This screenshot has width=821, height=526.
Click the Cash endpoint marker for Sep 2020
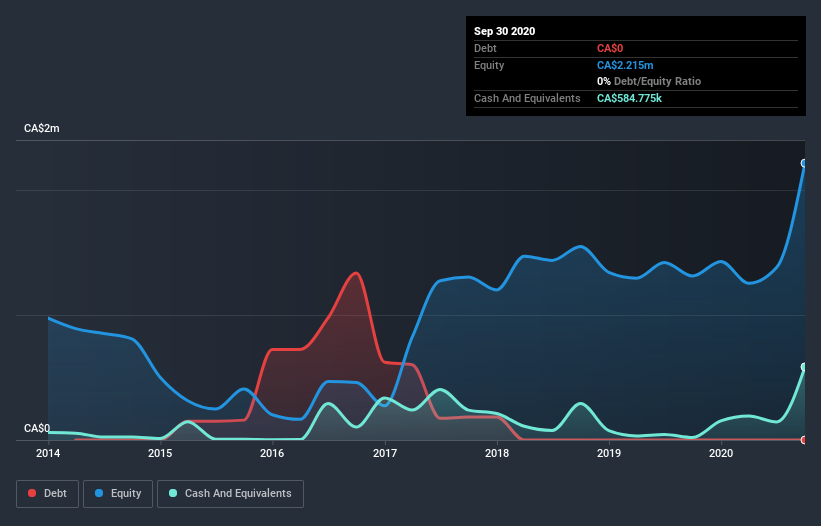pos(804,367)
